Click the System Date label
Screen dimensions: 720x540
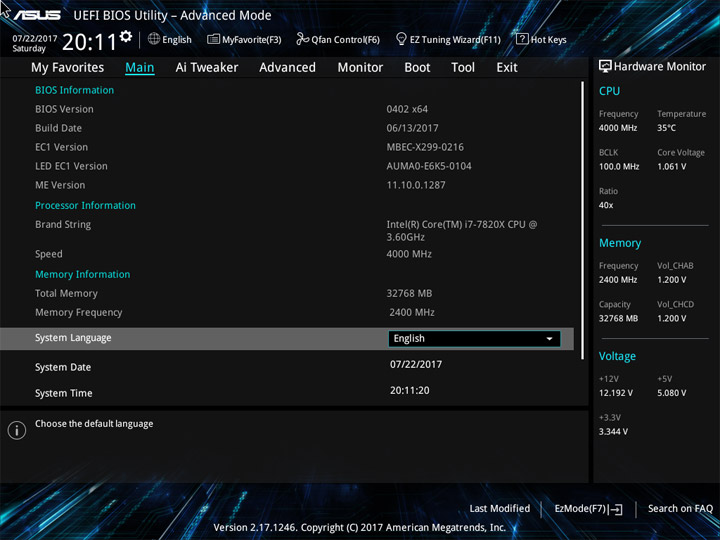point(63,367)
